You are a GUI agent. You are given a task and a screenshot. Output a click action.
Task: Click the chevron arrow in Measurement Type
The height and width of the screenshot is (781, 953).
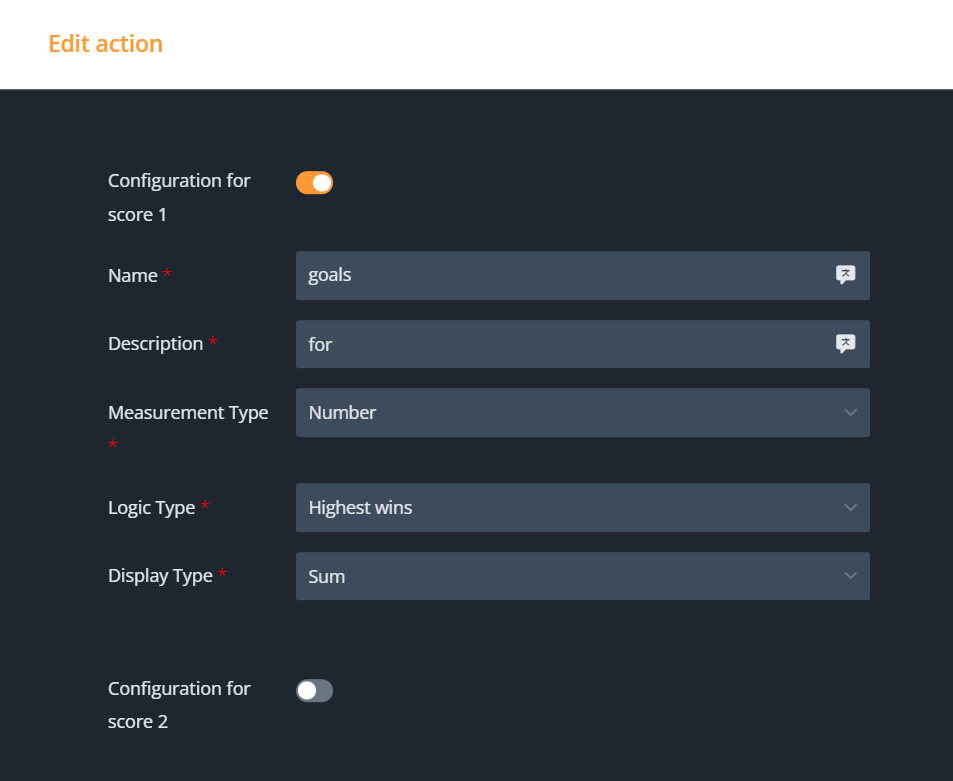[850, 413]
